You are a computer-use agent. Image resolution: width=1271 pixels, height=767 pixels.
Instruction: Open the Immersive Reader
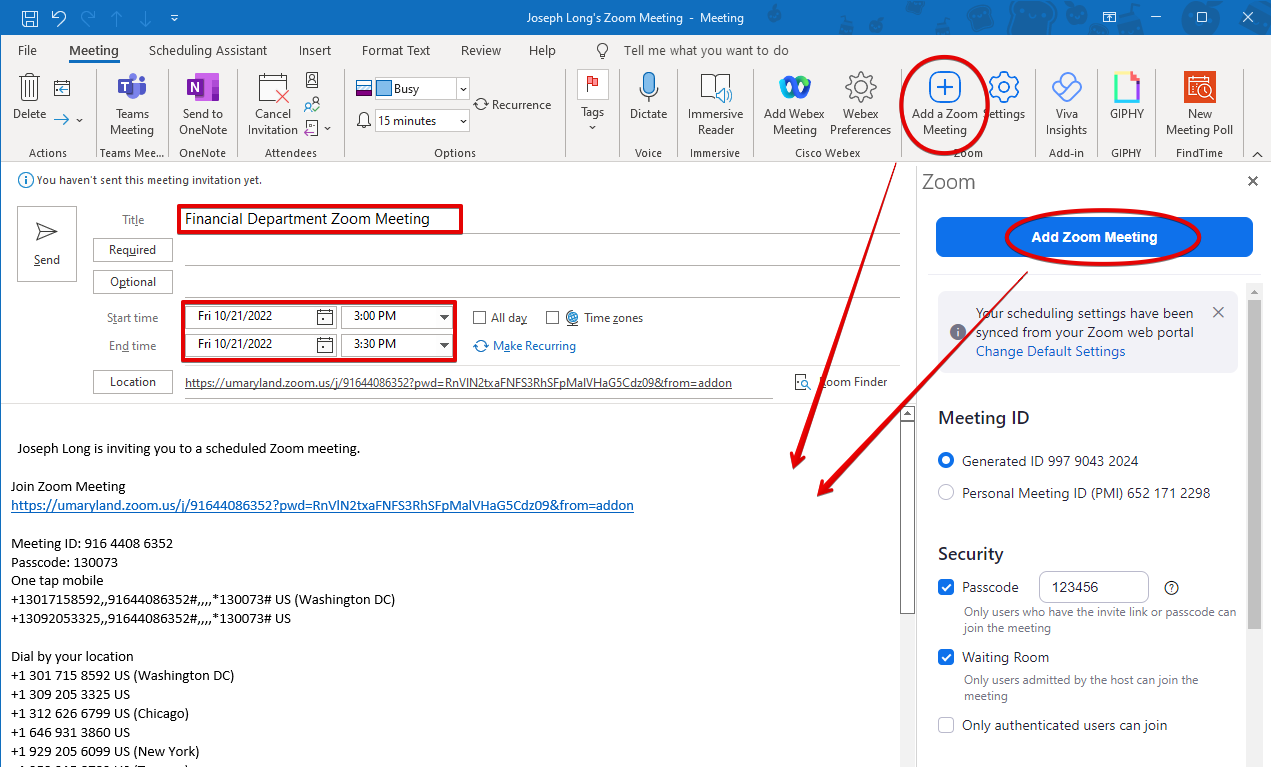tap(715, 90)
